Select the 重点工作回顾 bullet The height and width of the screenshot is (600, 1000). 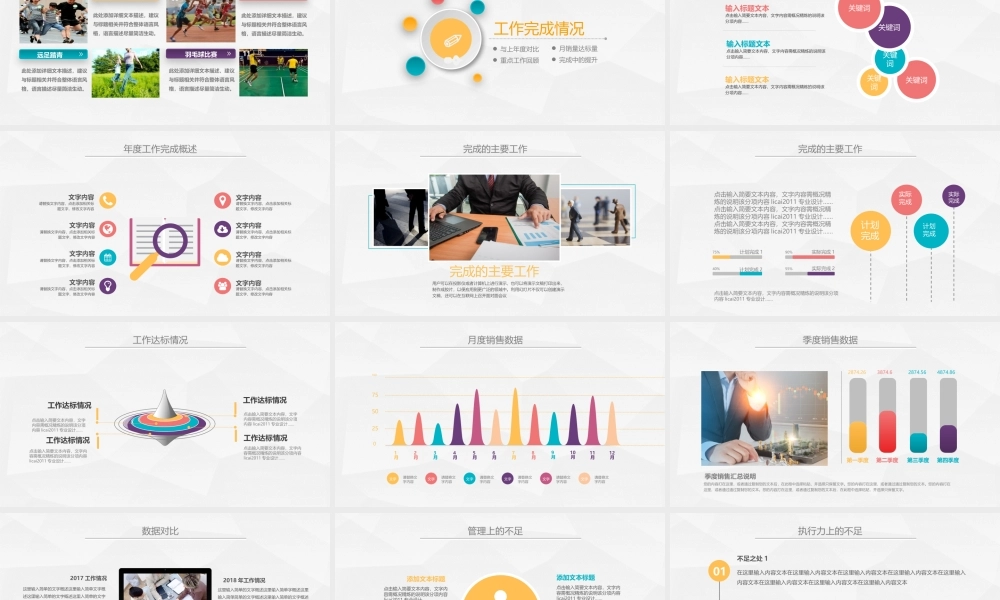pyautogui.click(x=519, y=60)
